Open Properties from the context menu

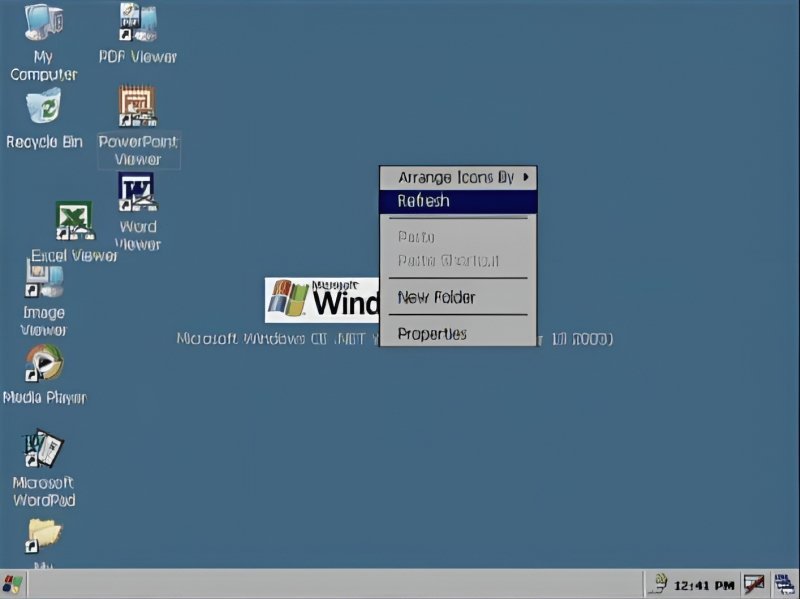tap(458, 334)
